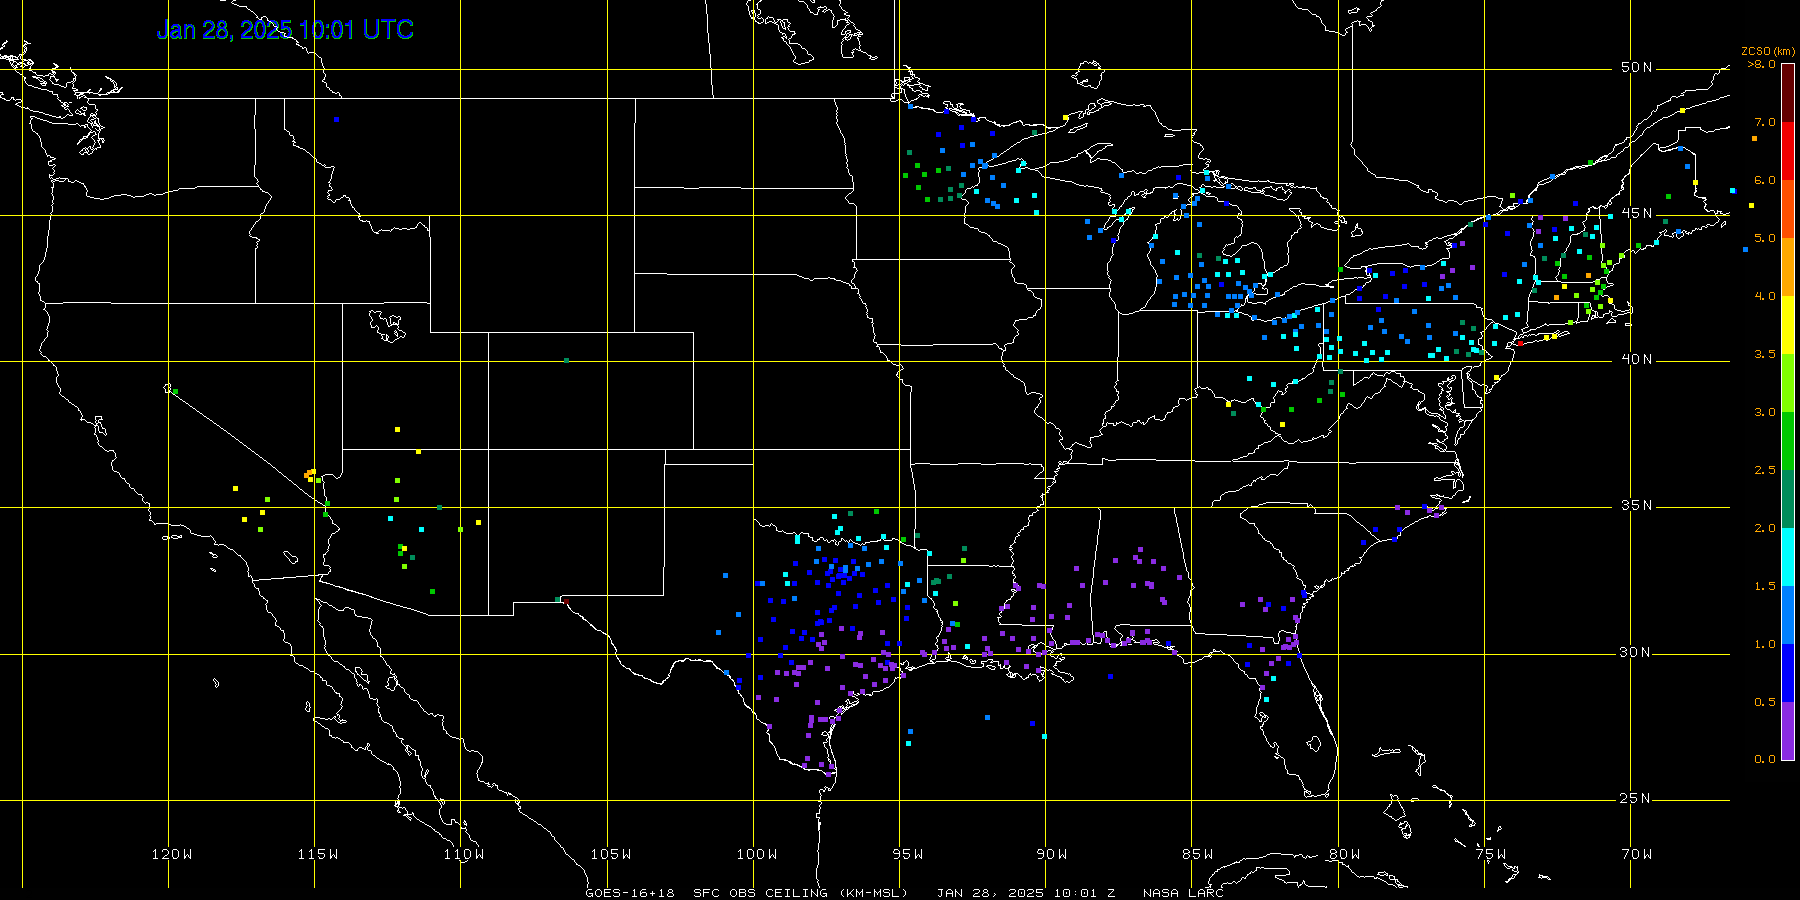Click the 45 N latitude label

pyautogui.click(x=1636, y=213)
